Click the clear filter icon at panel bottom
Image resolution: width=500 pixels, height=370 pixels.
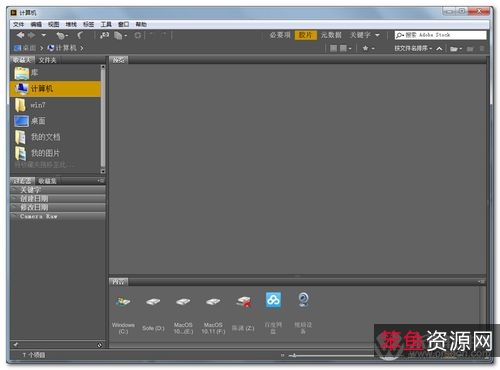[99, 345]
